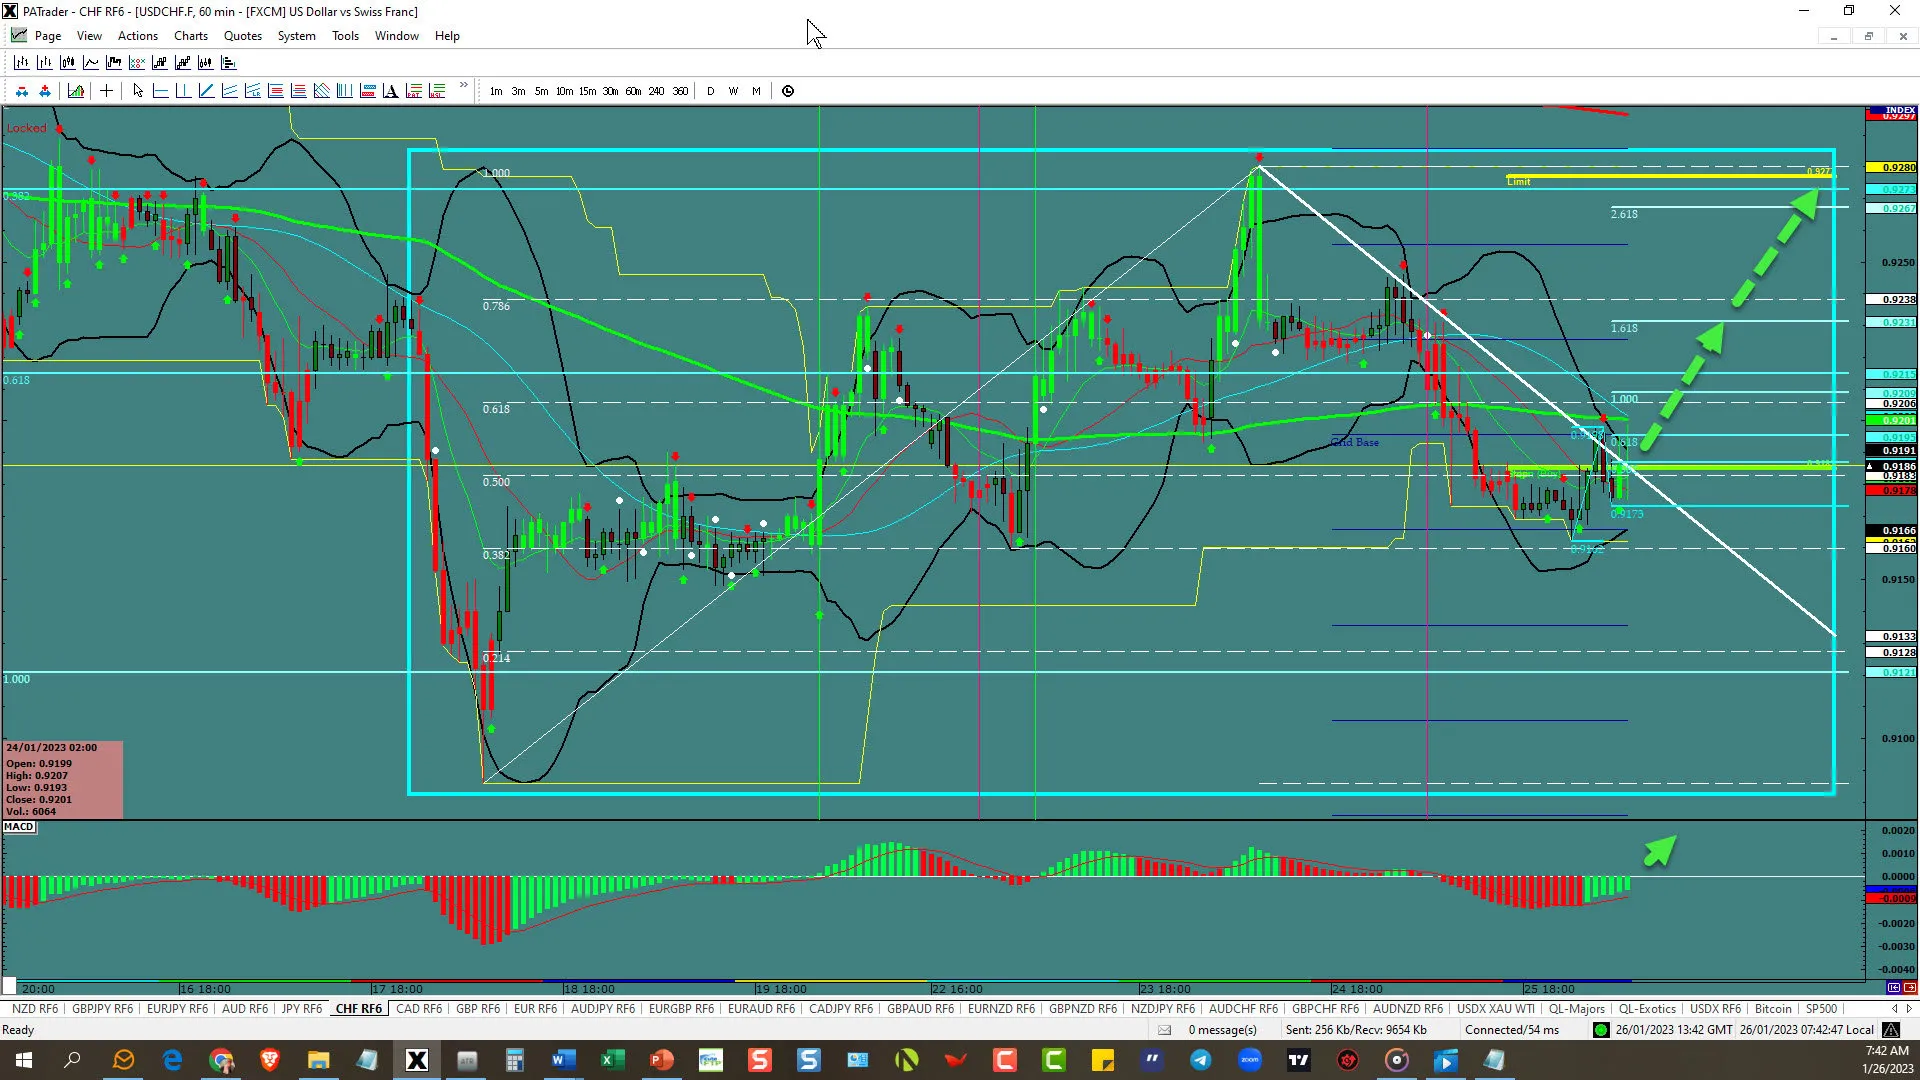
Task: Select the horizontal line drawing tool
Action: 160,91
